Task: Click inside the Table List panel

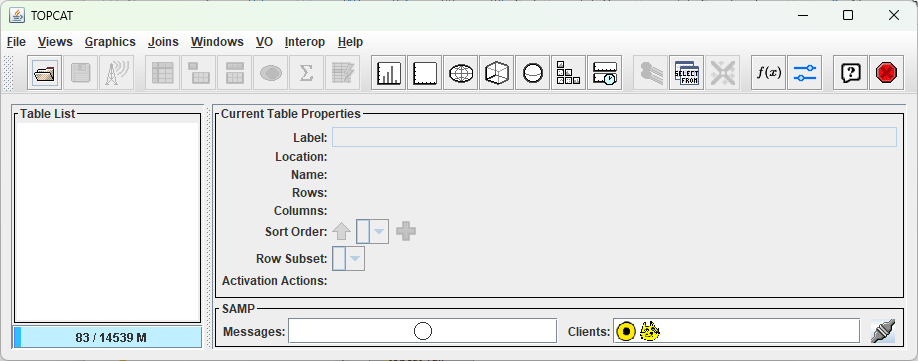Action: click(107, 222)
